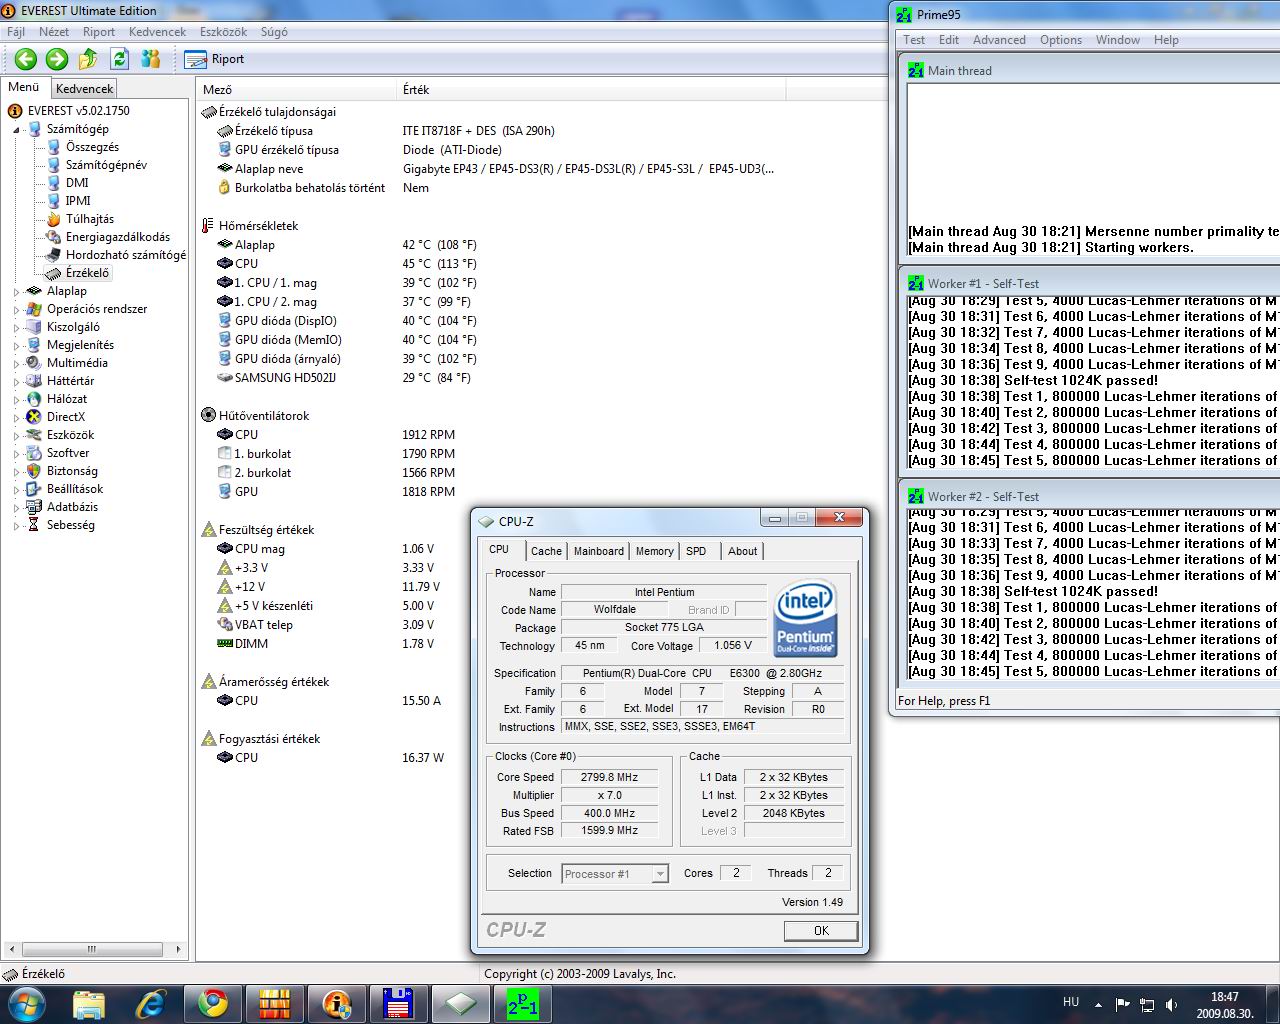Open the Súgó menu in EVEREST

pos(274,32)
